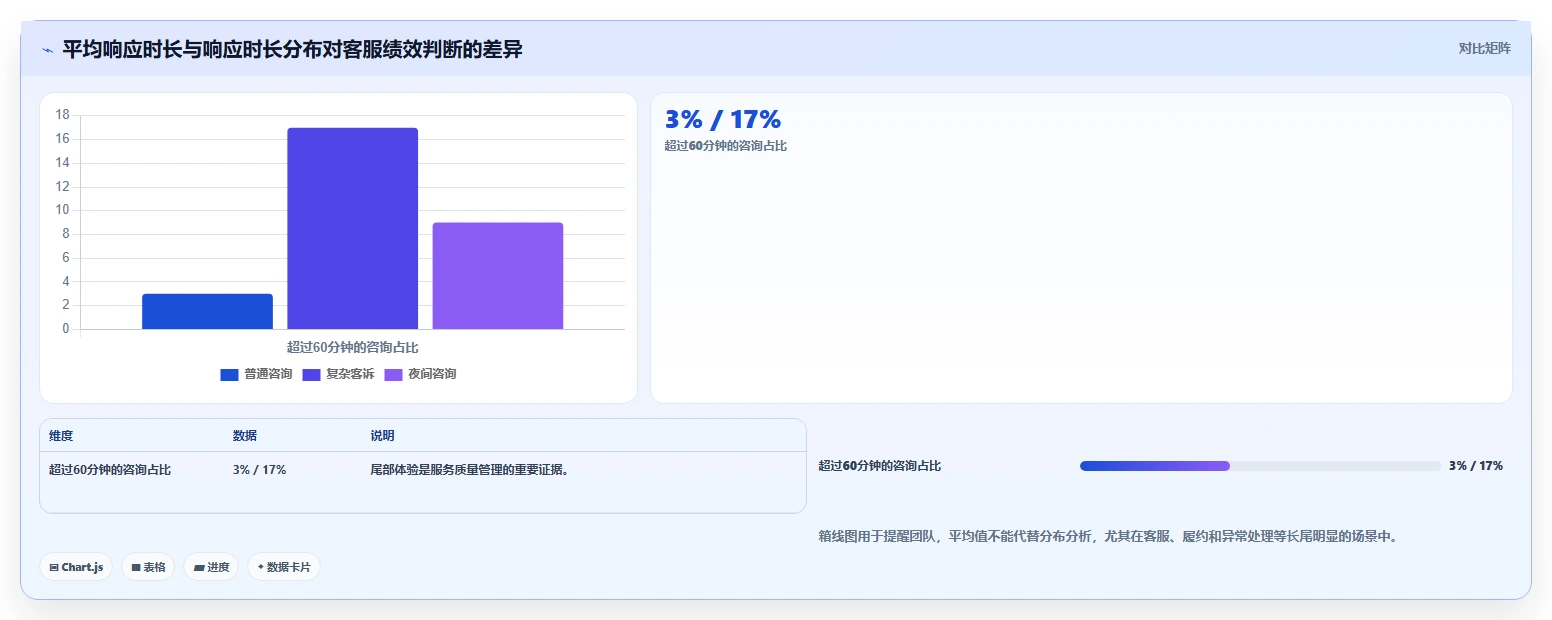Click the data card caption 超过60分钟的咨询占比
1552x620 pixels.
click(x=726, y=146)
